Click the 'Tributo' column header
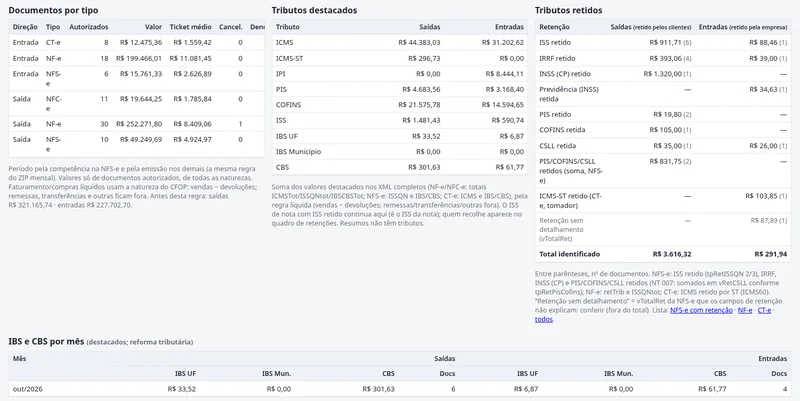Screen dimensions: 800x401 (288, 27)
